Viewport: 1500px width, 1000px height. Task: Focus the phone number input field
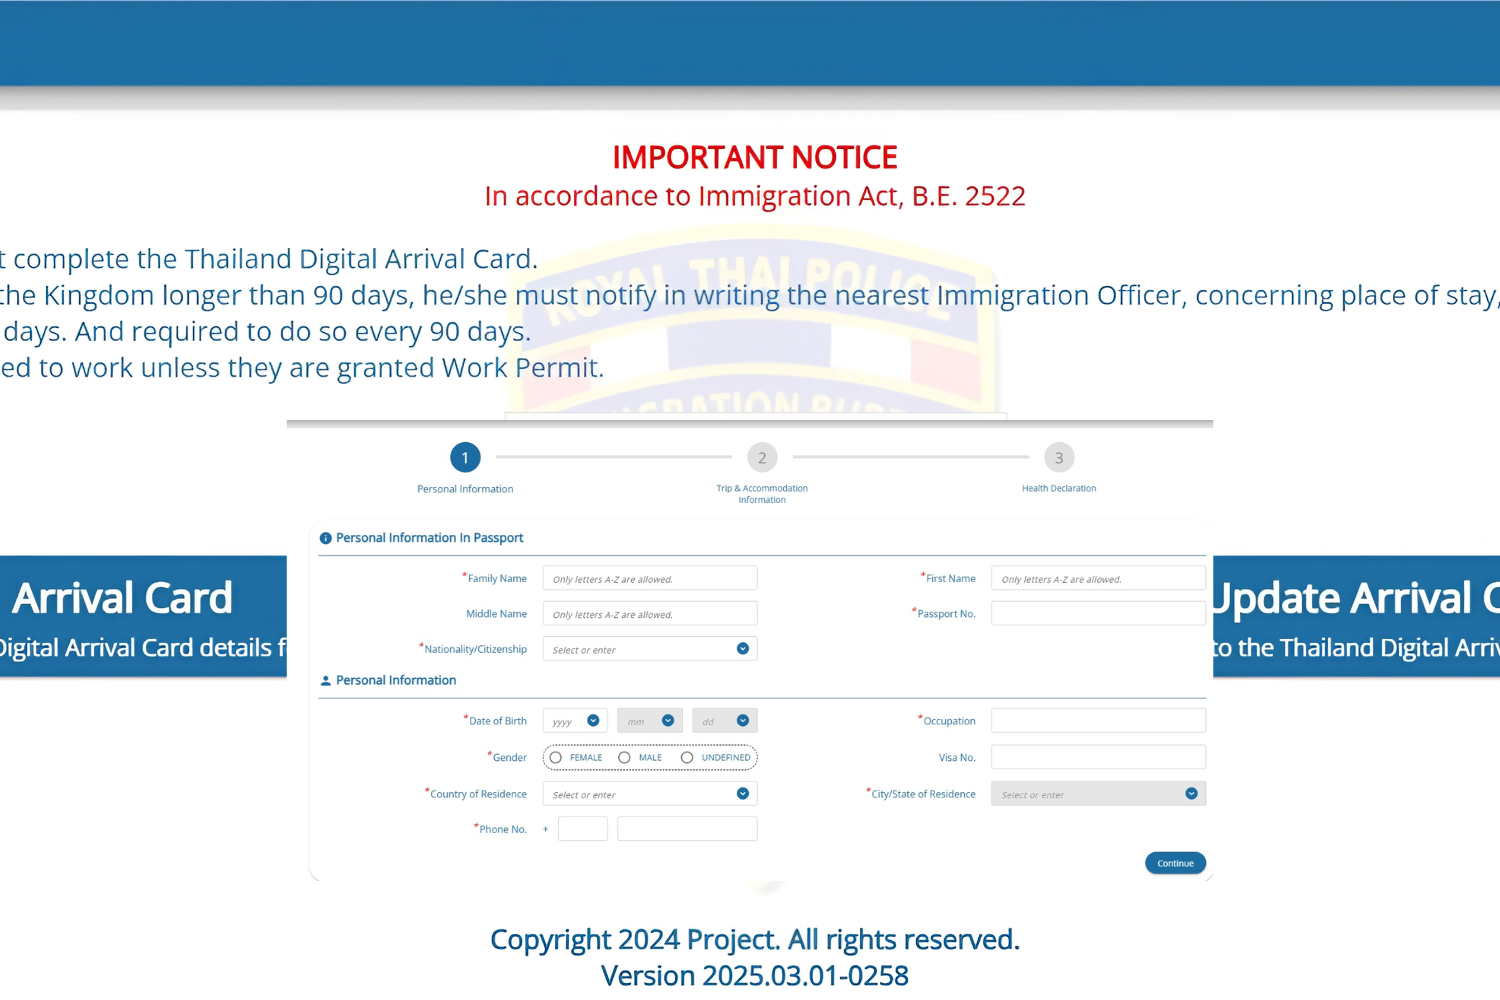[x=687, y=829]
